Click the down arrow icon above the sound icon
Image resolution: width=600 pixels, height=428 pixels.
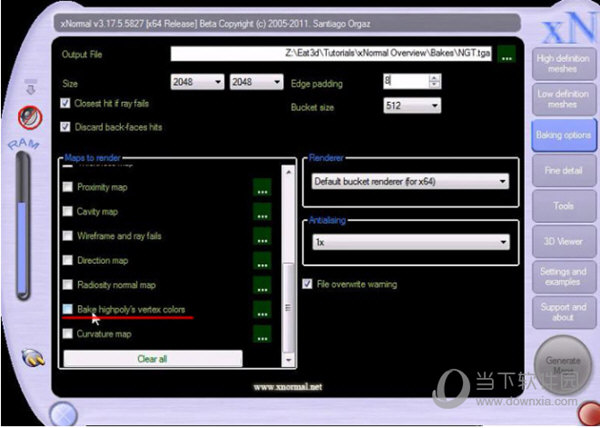(x=31, y=87)
